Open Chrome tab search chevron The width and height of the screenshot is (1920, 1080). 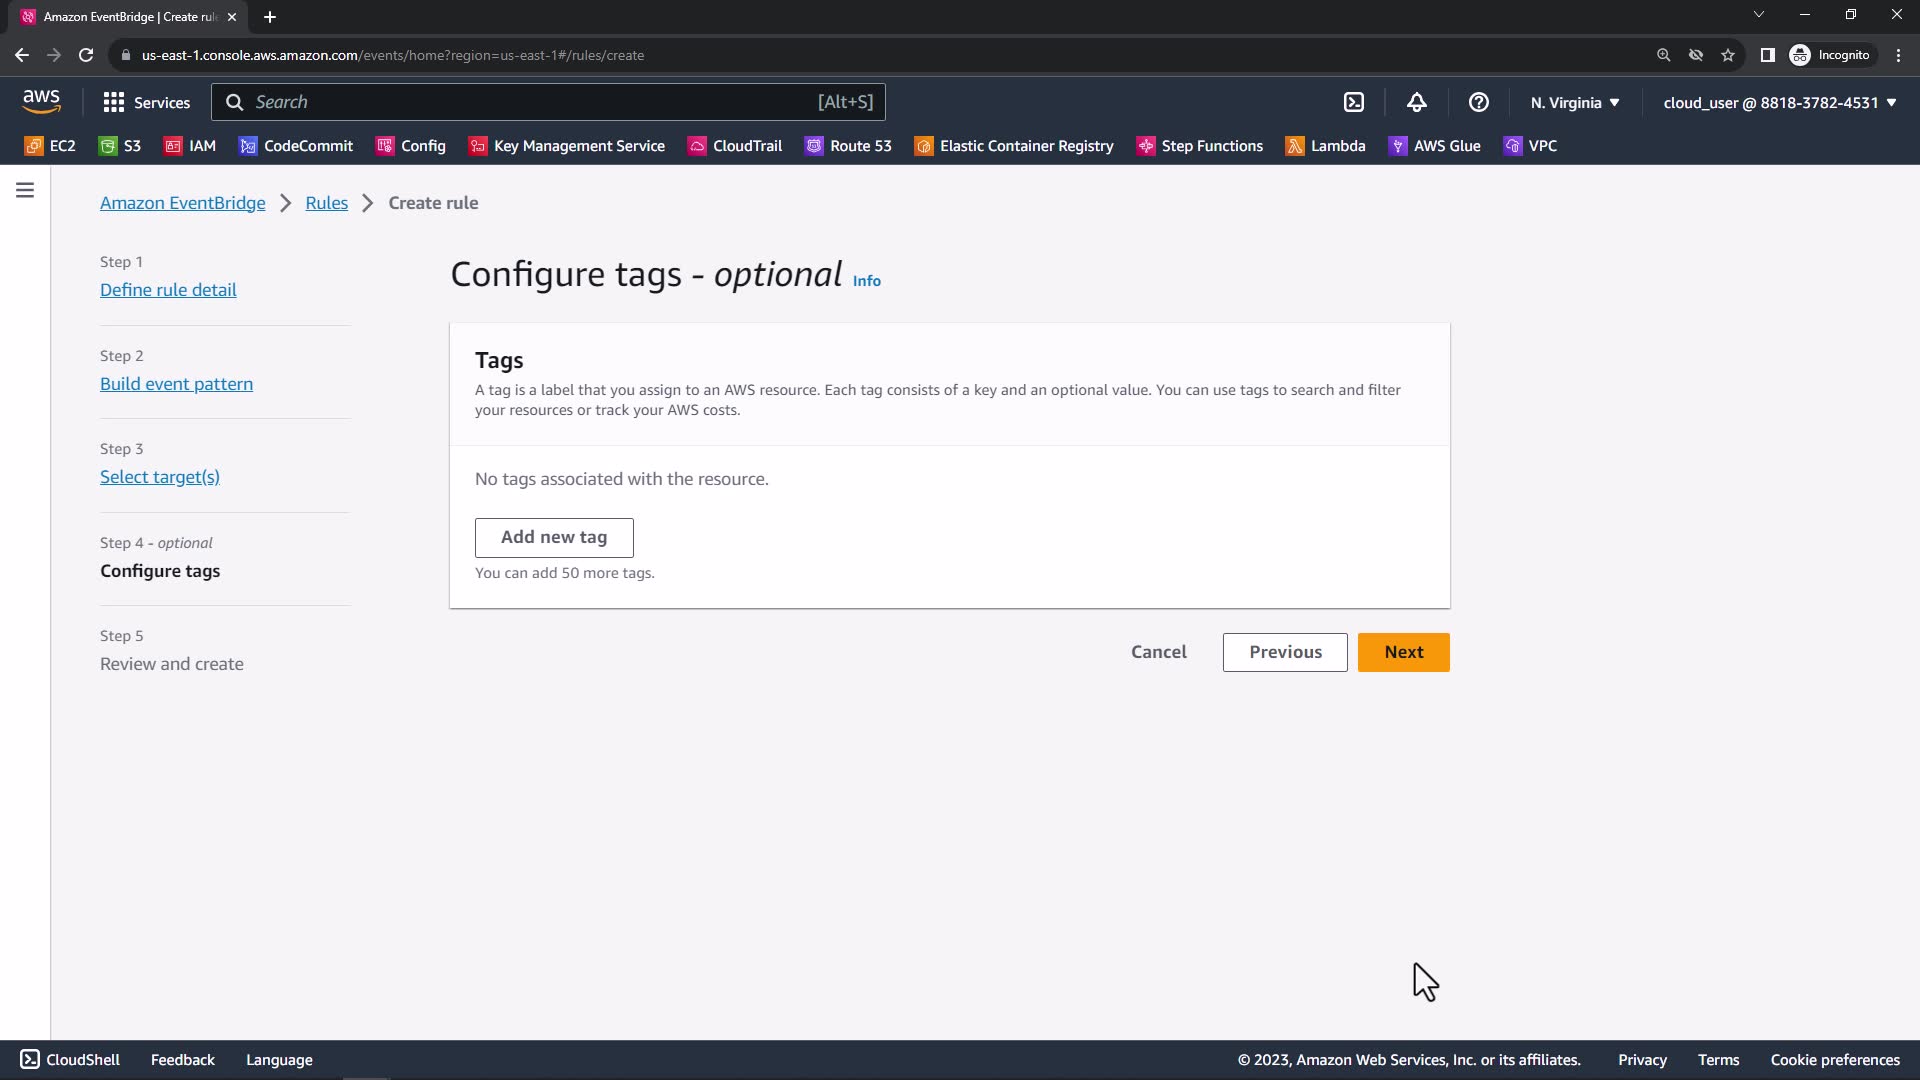click(1758, 15)
